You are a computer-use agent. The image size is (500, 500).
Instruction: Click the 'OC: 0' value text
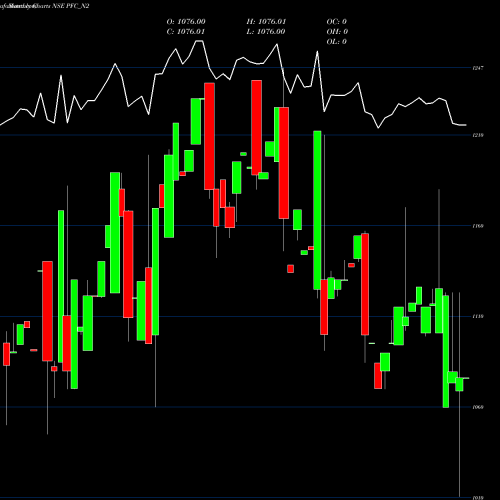coord(337,22)
